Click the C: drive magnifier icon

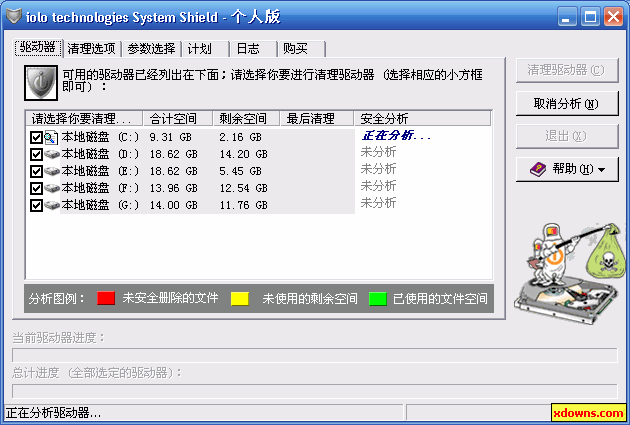51,137
